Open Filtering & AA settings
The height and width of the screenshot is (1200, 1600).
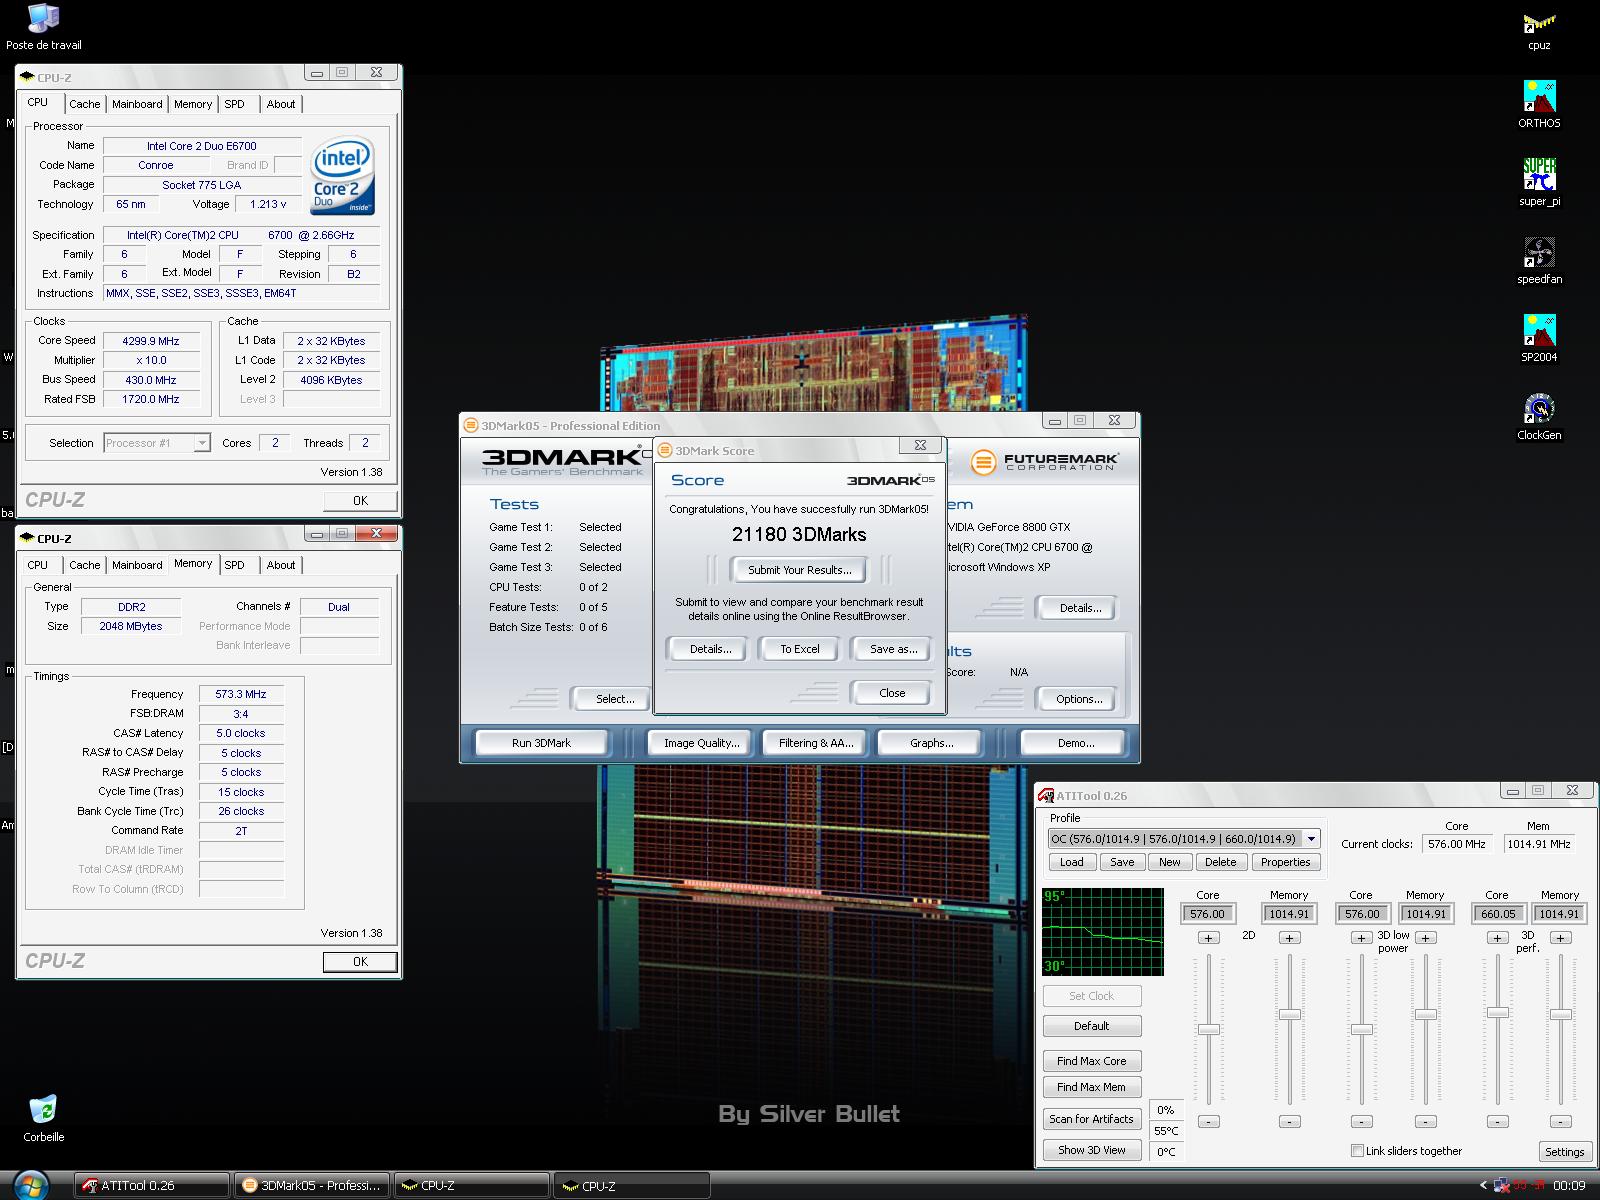[x=817, y=743]
